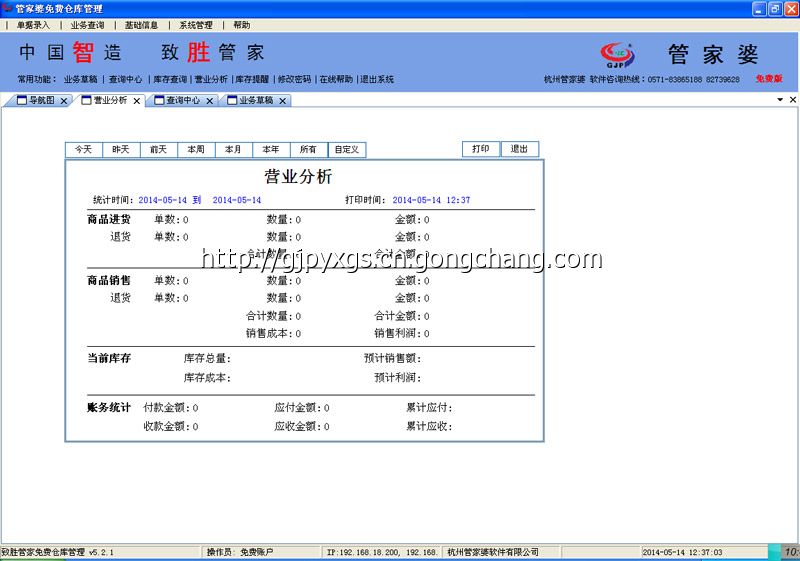This screenshot has width=800, height=561.
Task: Close the 导航图 tab
Action: click(x=64, y=101)
